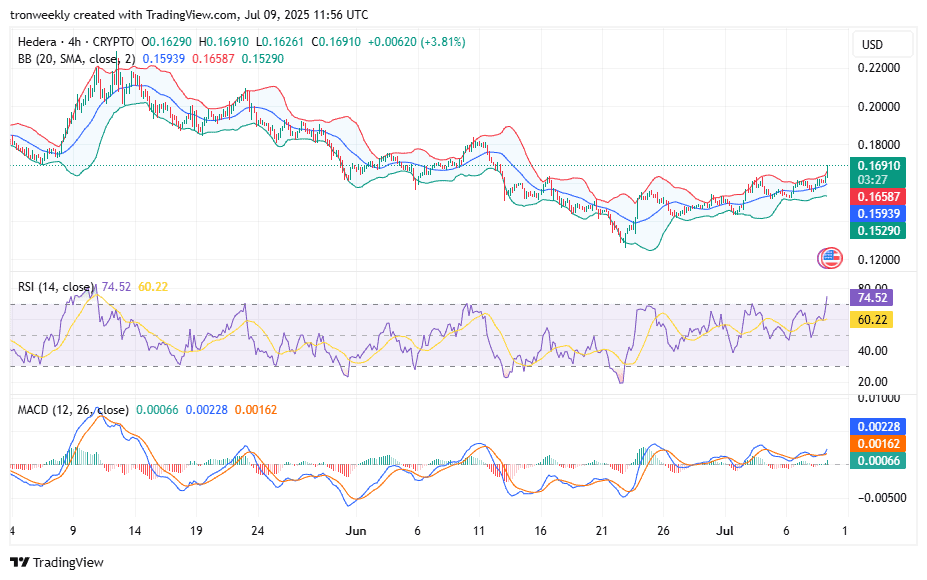Click the blue 0.00228 MACD axis label
The height and width of the screenshot is (580, 927).
[878, 426]
